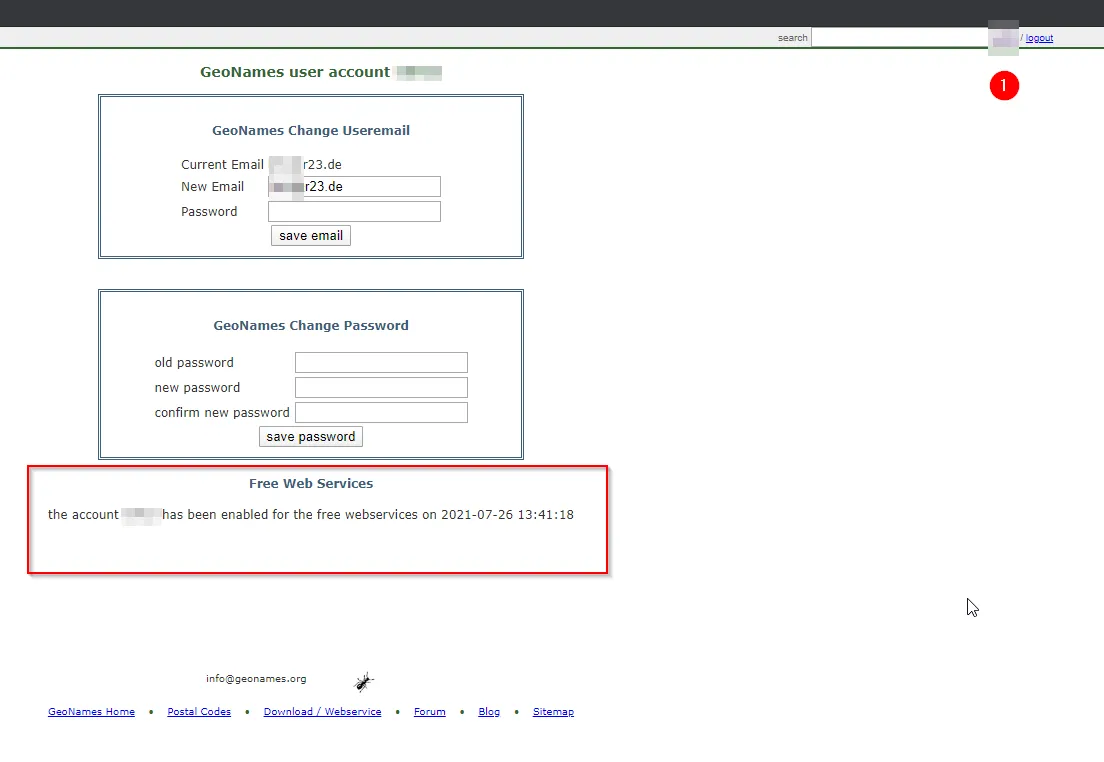
Task: Click the GeoNames Change Password heading
Action: (311, 325)
